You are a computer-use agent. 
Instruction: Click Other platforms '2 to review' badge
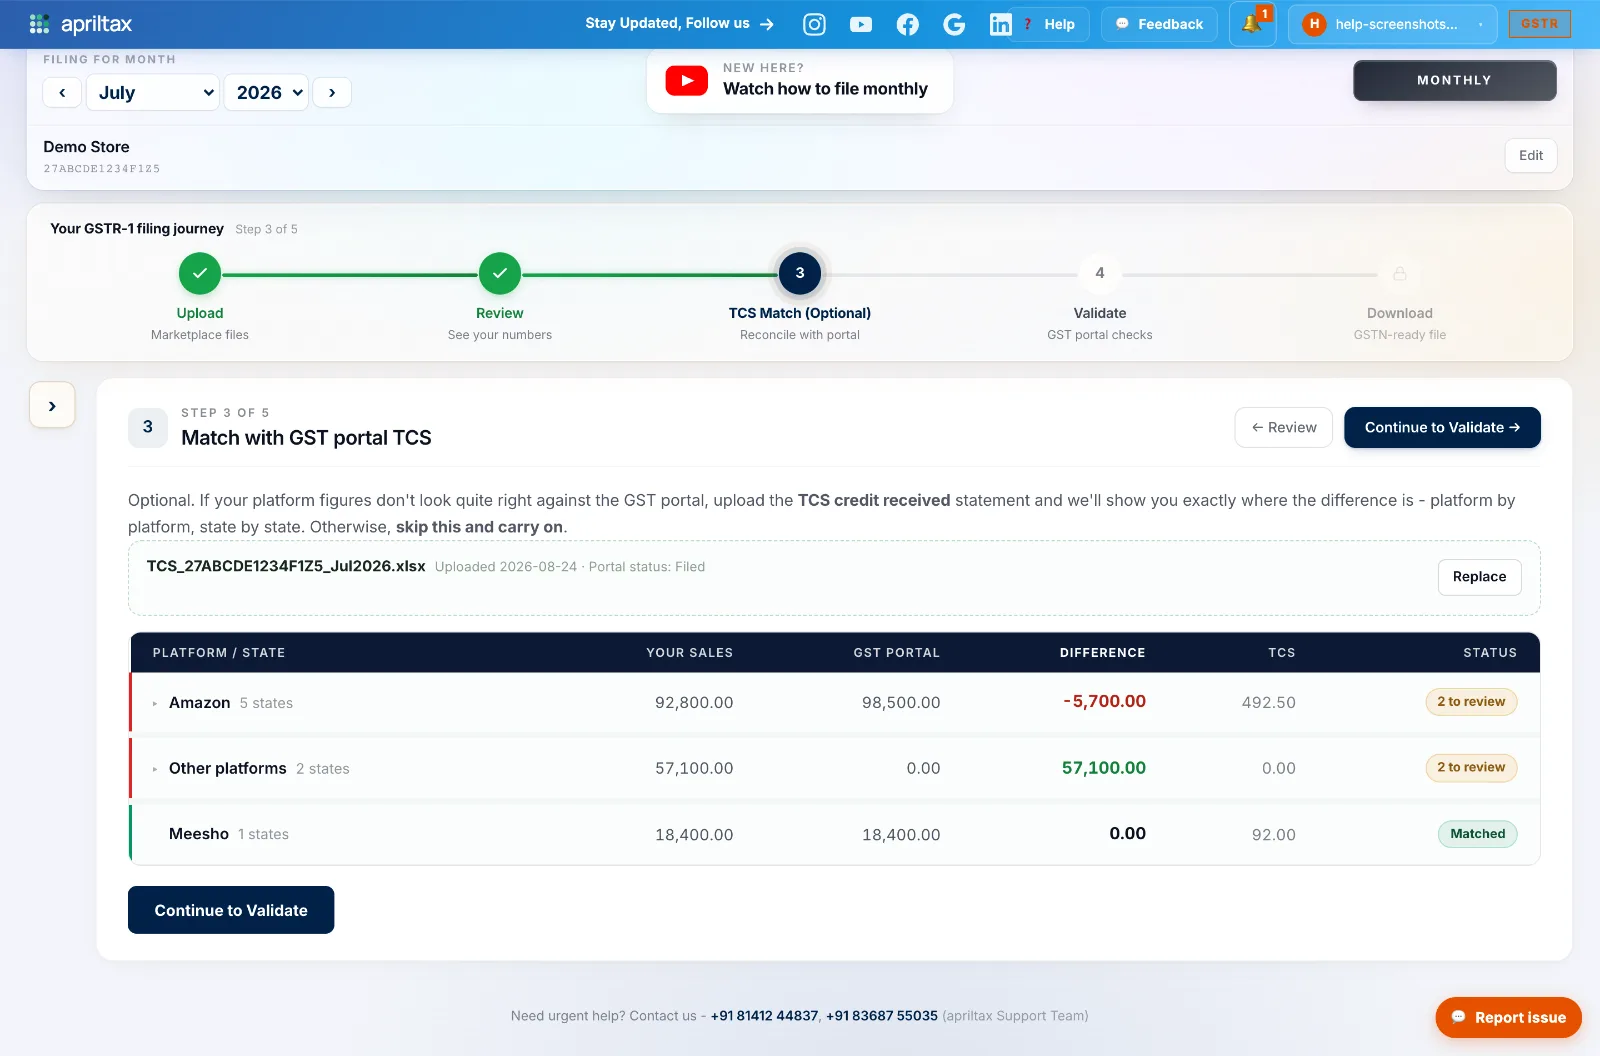[1471, 767]
